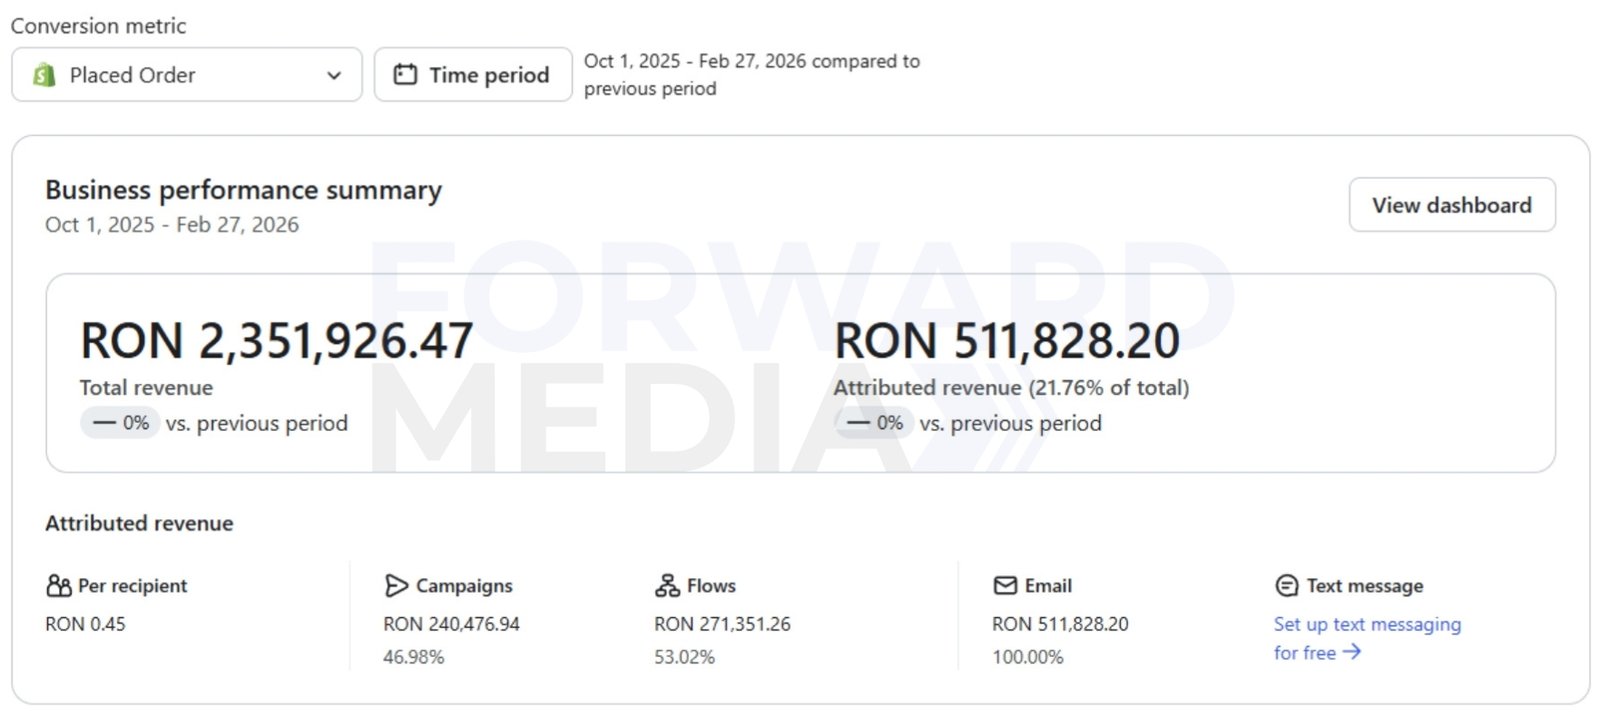Click the arrow after 'for free'
Viewport: 1600px width, 715px height.
(1352, 652)
